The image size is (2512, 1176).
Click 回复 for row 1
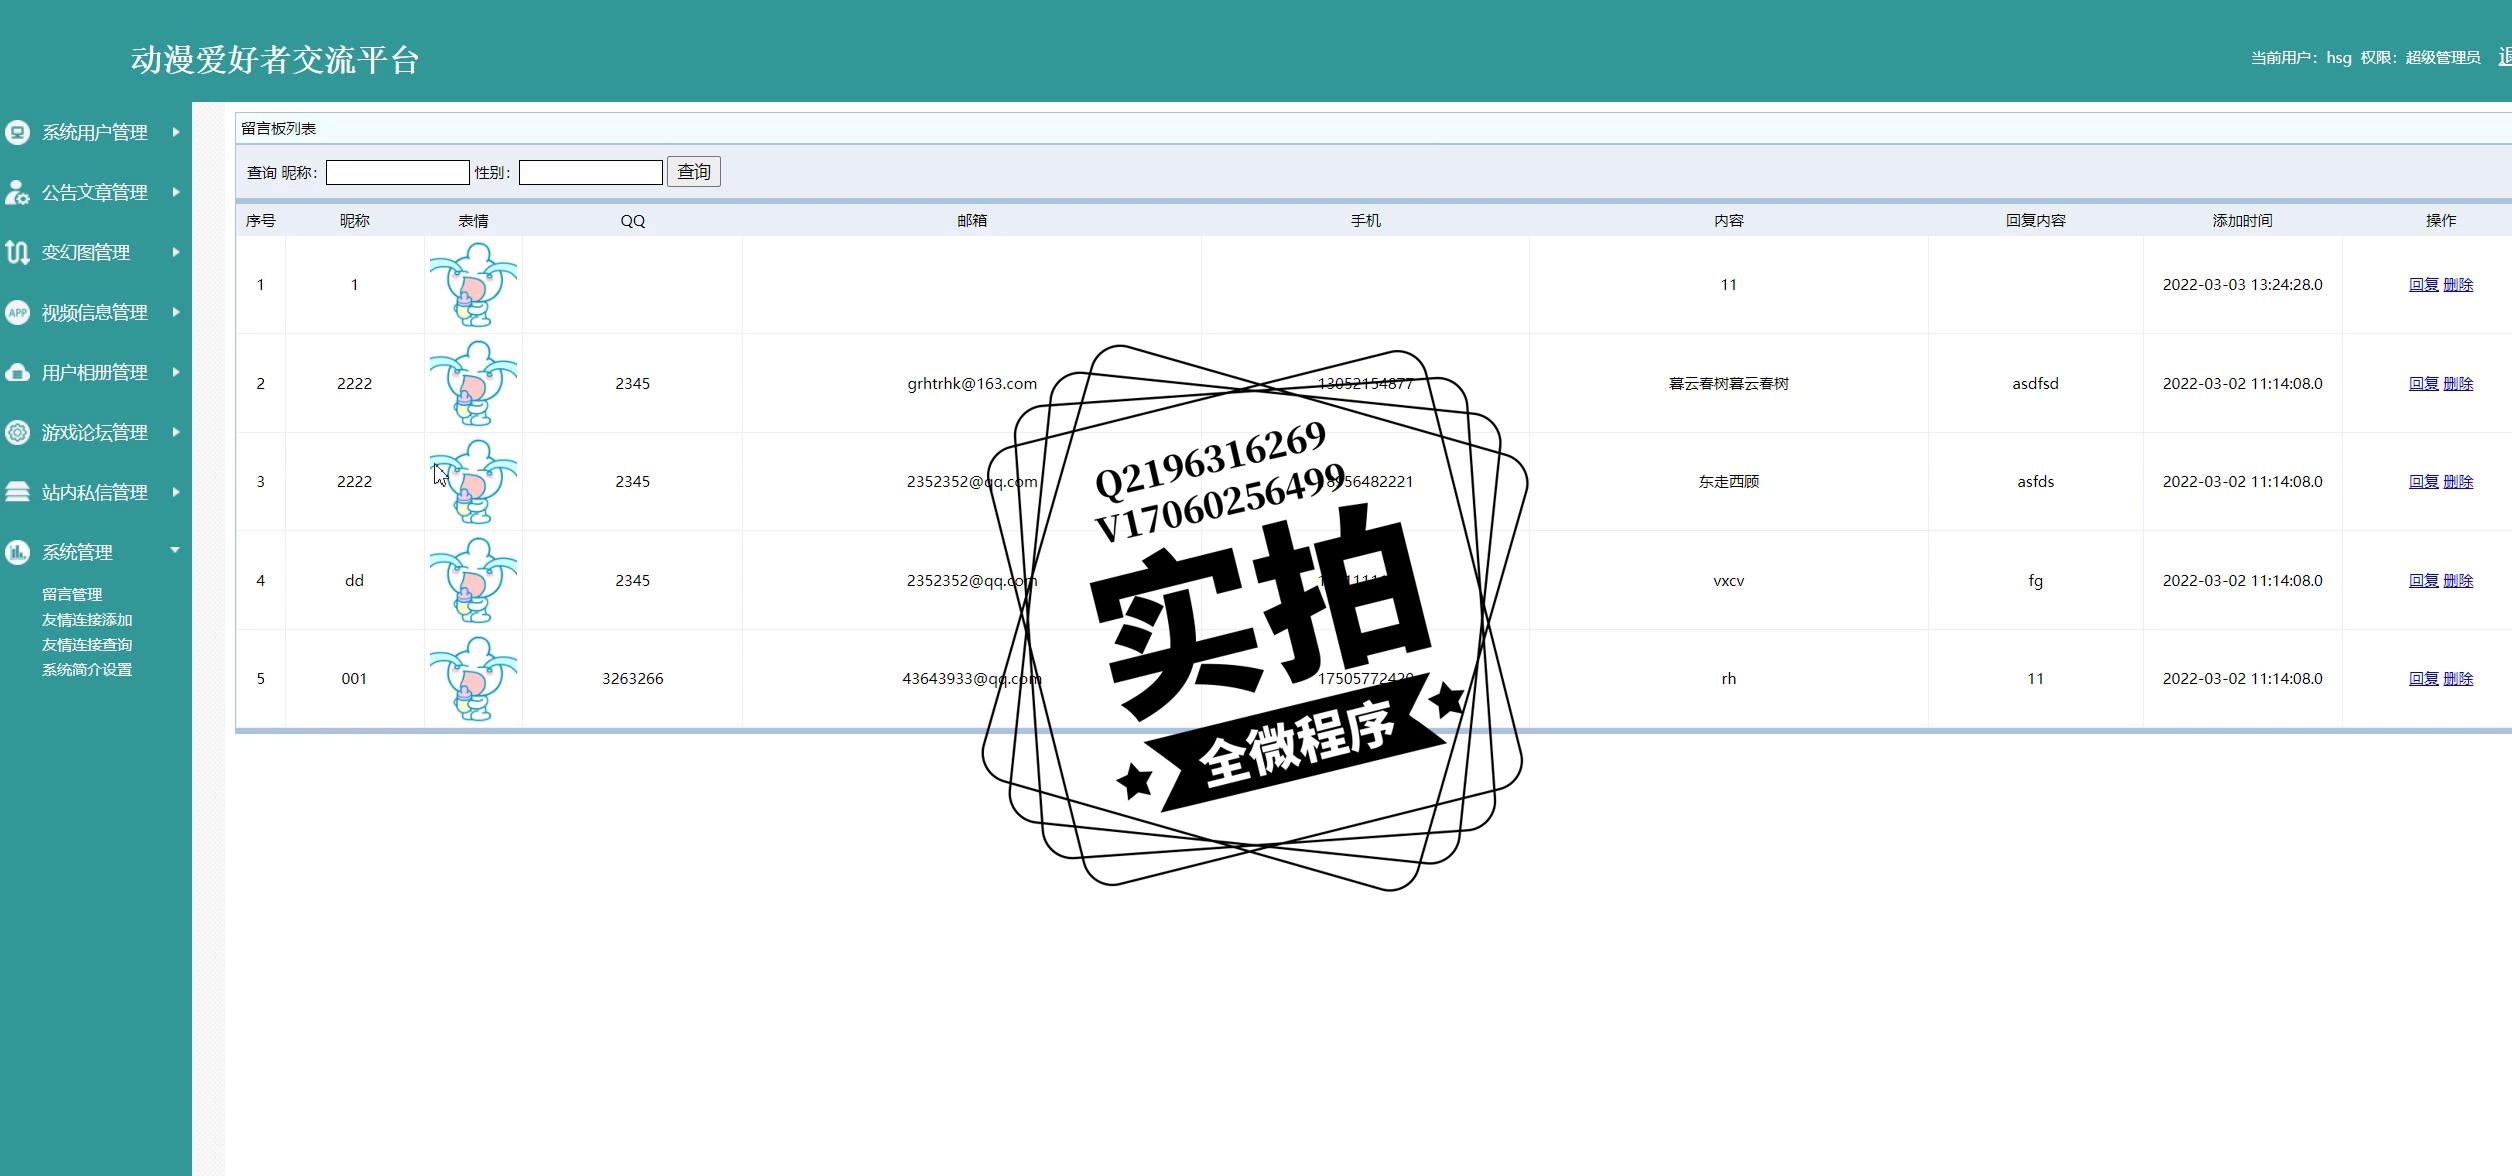[2423, 285]
